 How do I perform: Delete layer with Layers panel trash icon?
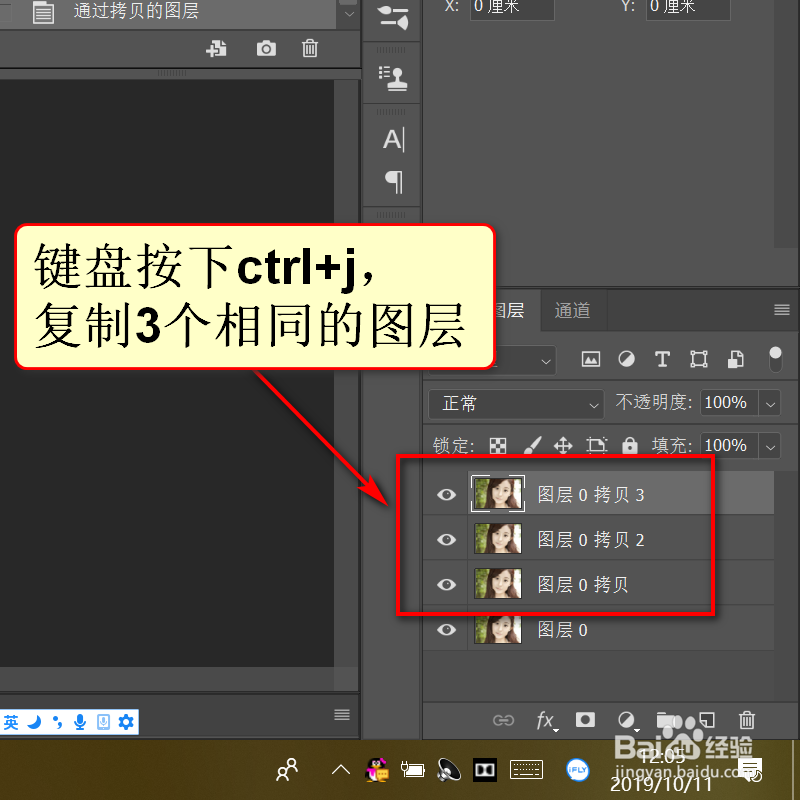point(747,720)
